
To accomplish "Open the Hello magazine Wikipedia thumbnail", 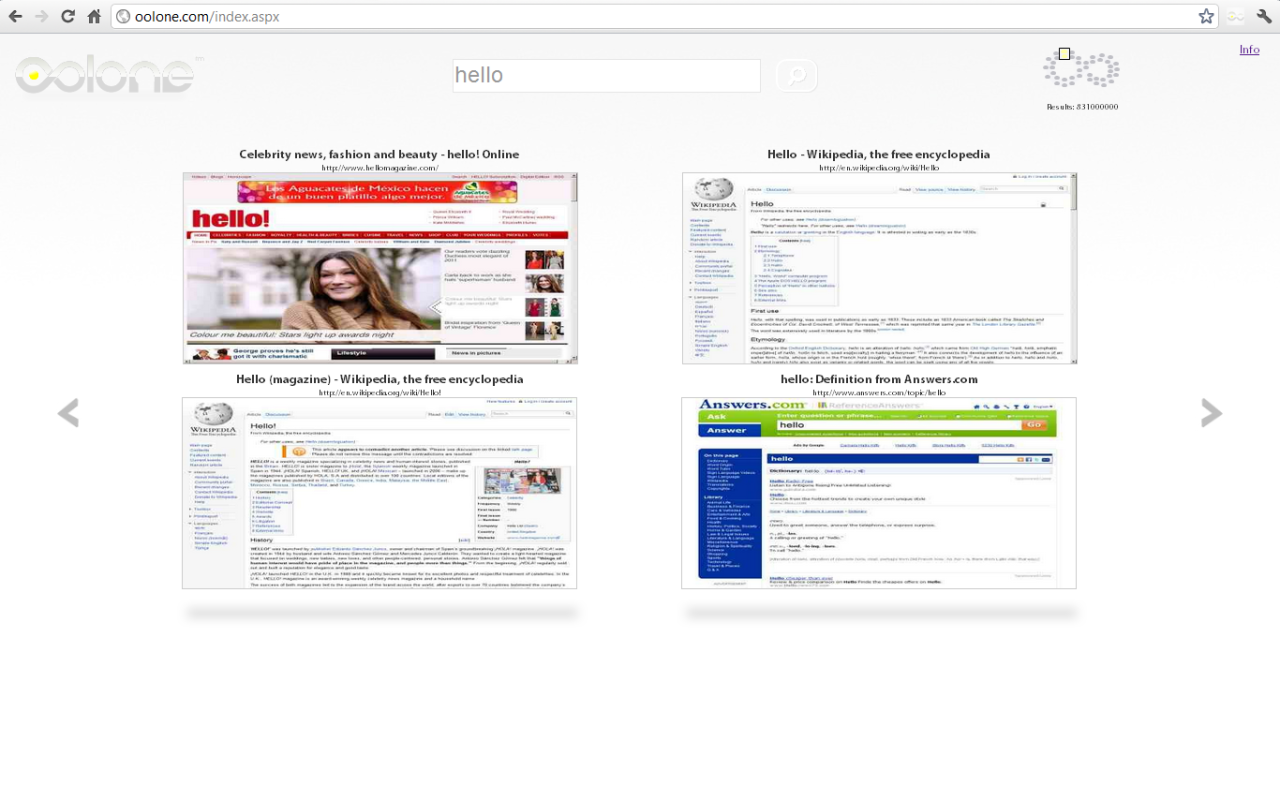I will click(x=380, y=493).
